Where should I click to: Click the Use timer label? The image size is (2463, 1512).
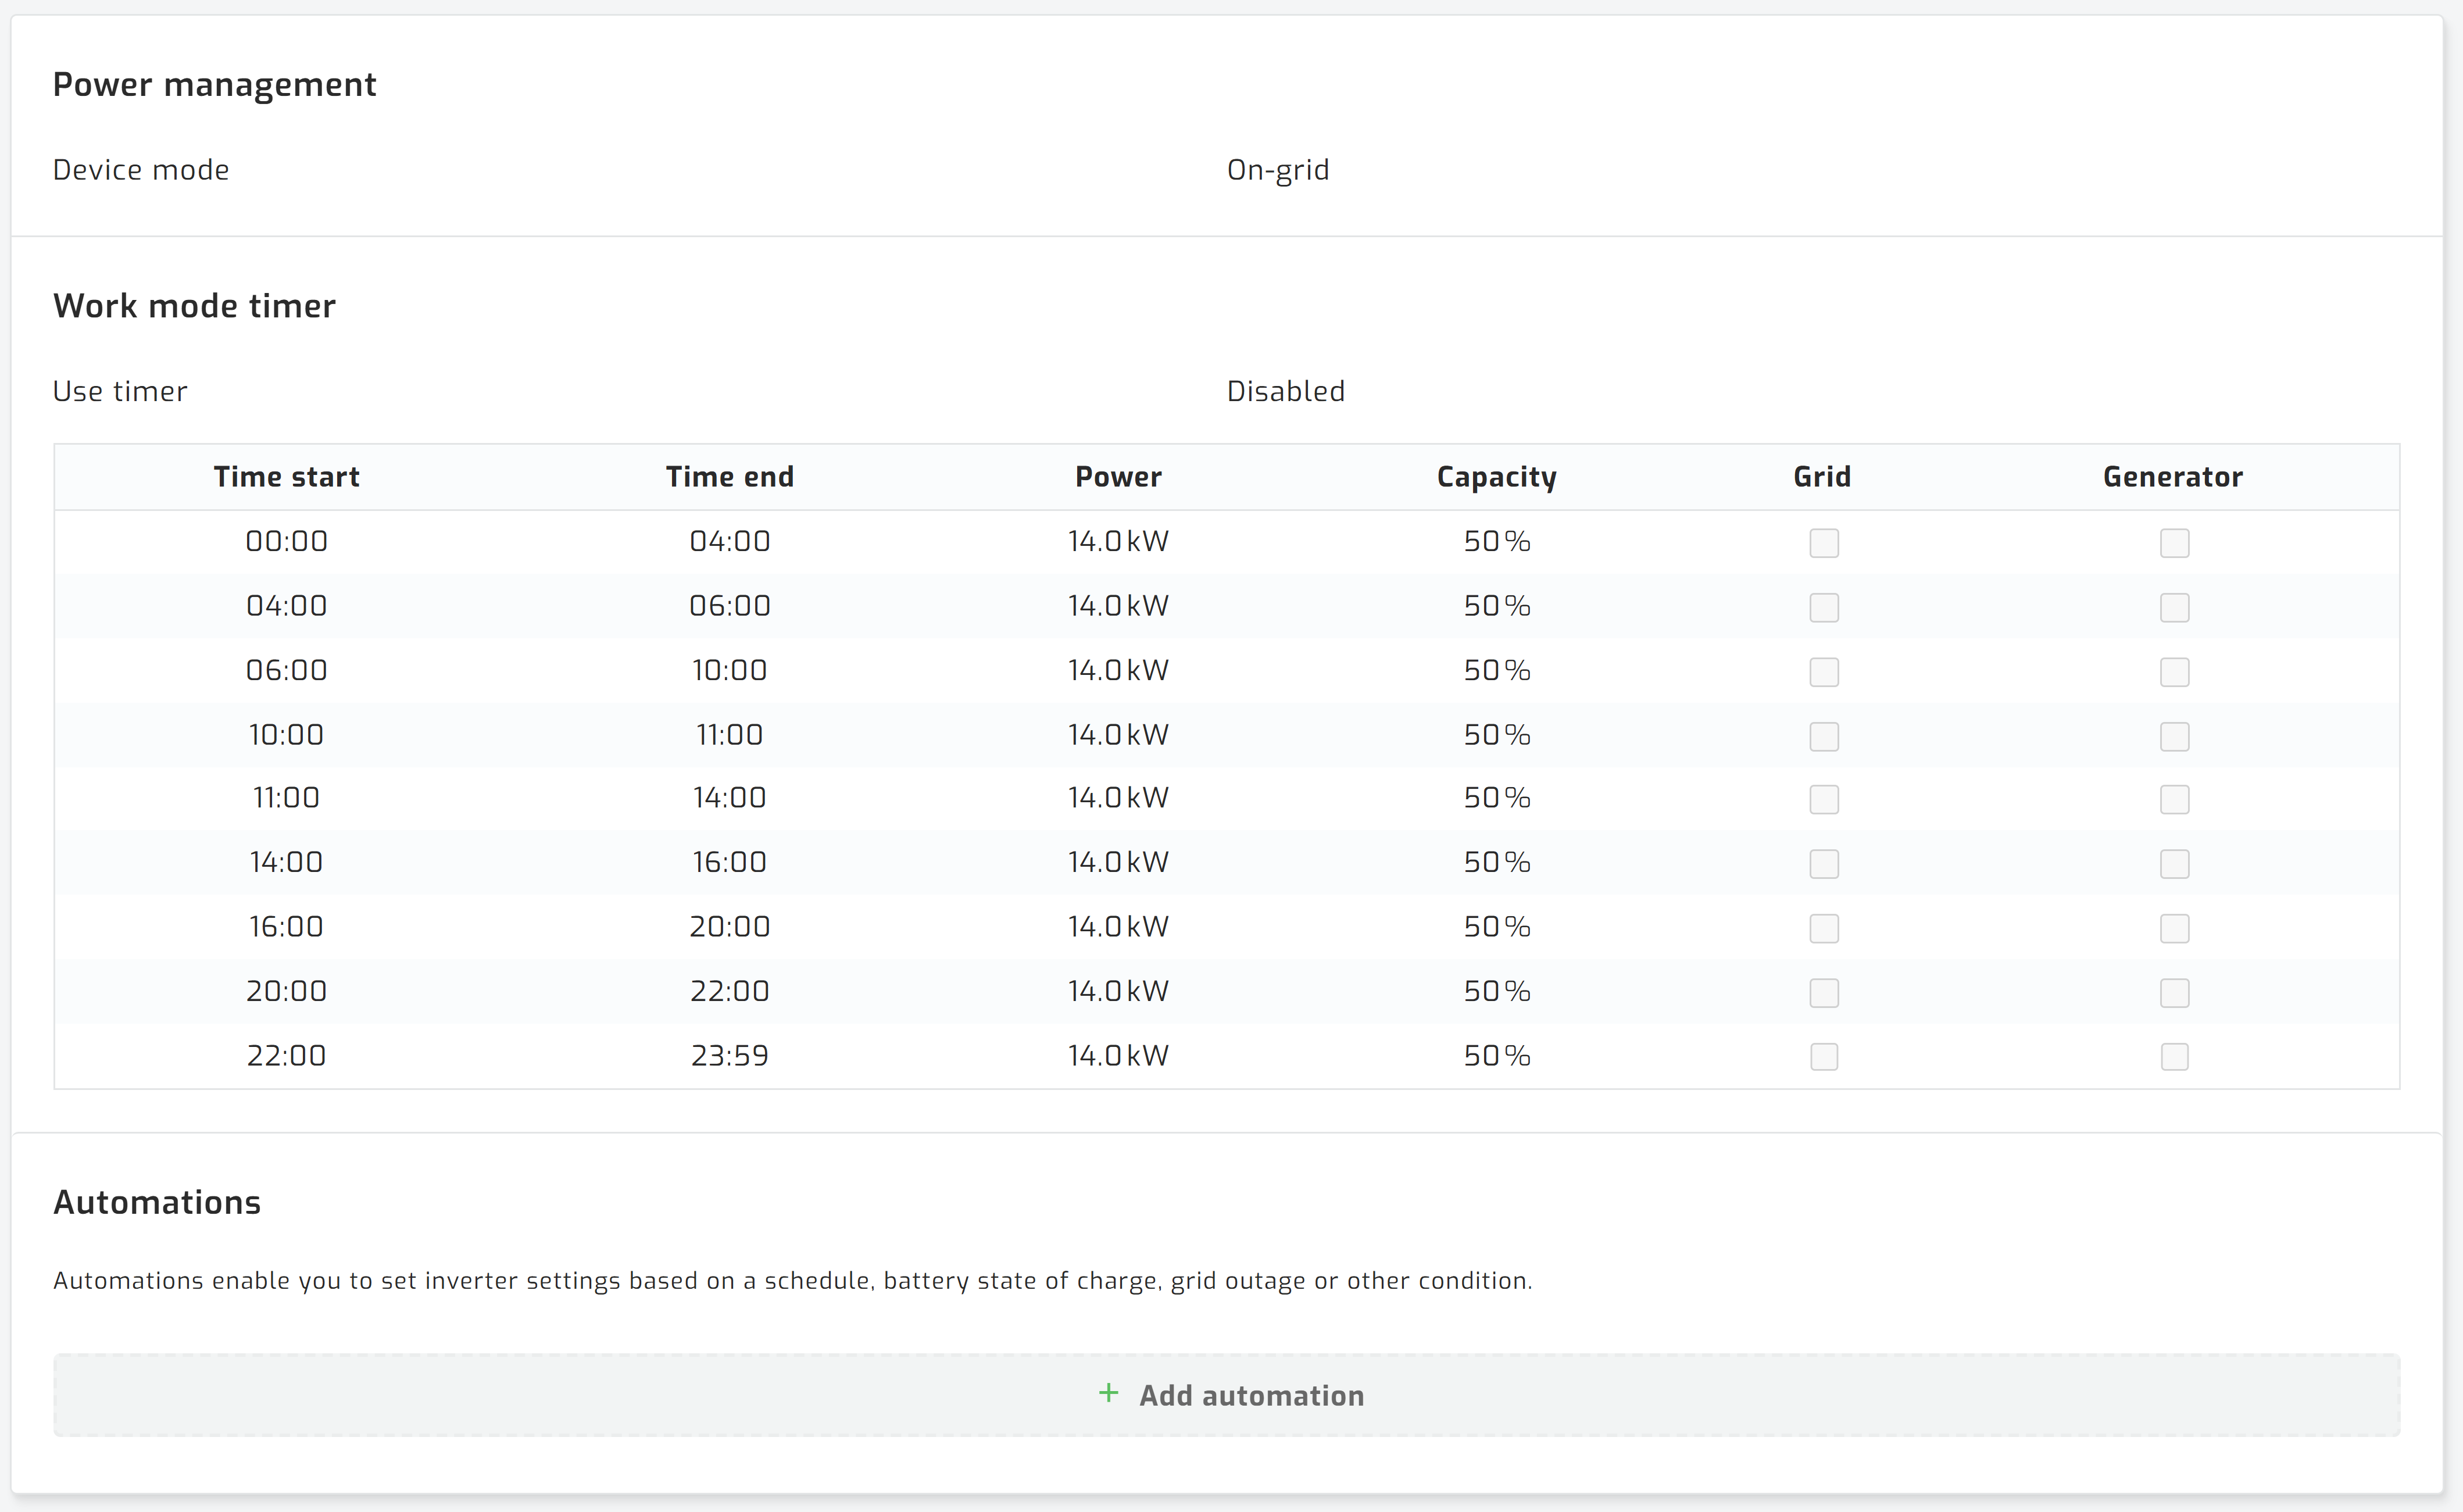pyautogui.click(x=119, y=391)
